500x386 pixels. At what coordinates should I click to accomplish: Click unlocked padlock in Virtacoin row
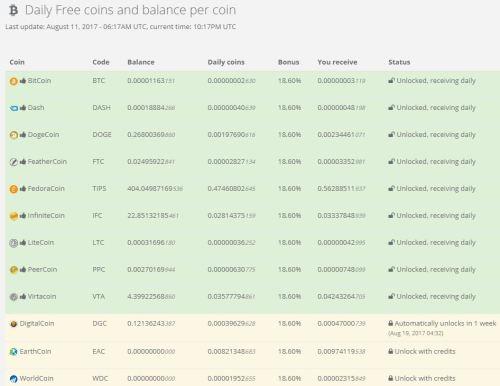pyautogui.click(x=391, y=296)
